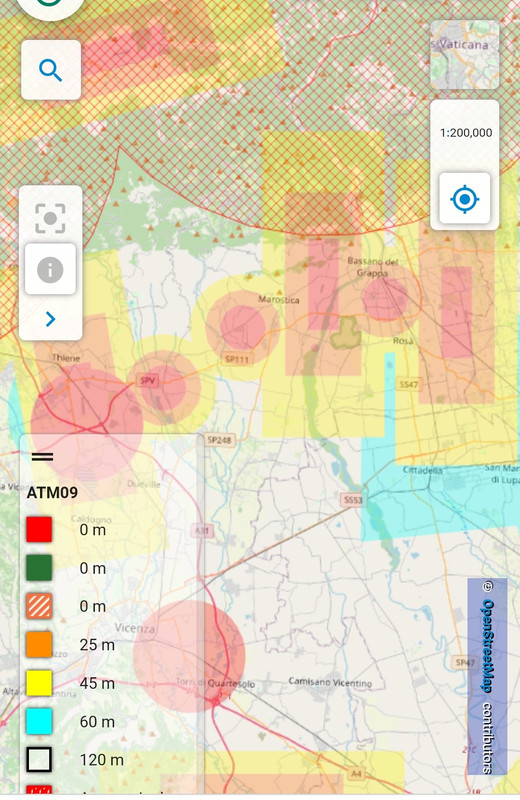Screen dimensions: 520x800
Task: Click the Camisano Vicentino label
Action: tap(330, 682)
